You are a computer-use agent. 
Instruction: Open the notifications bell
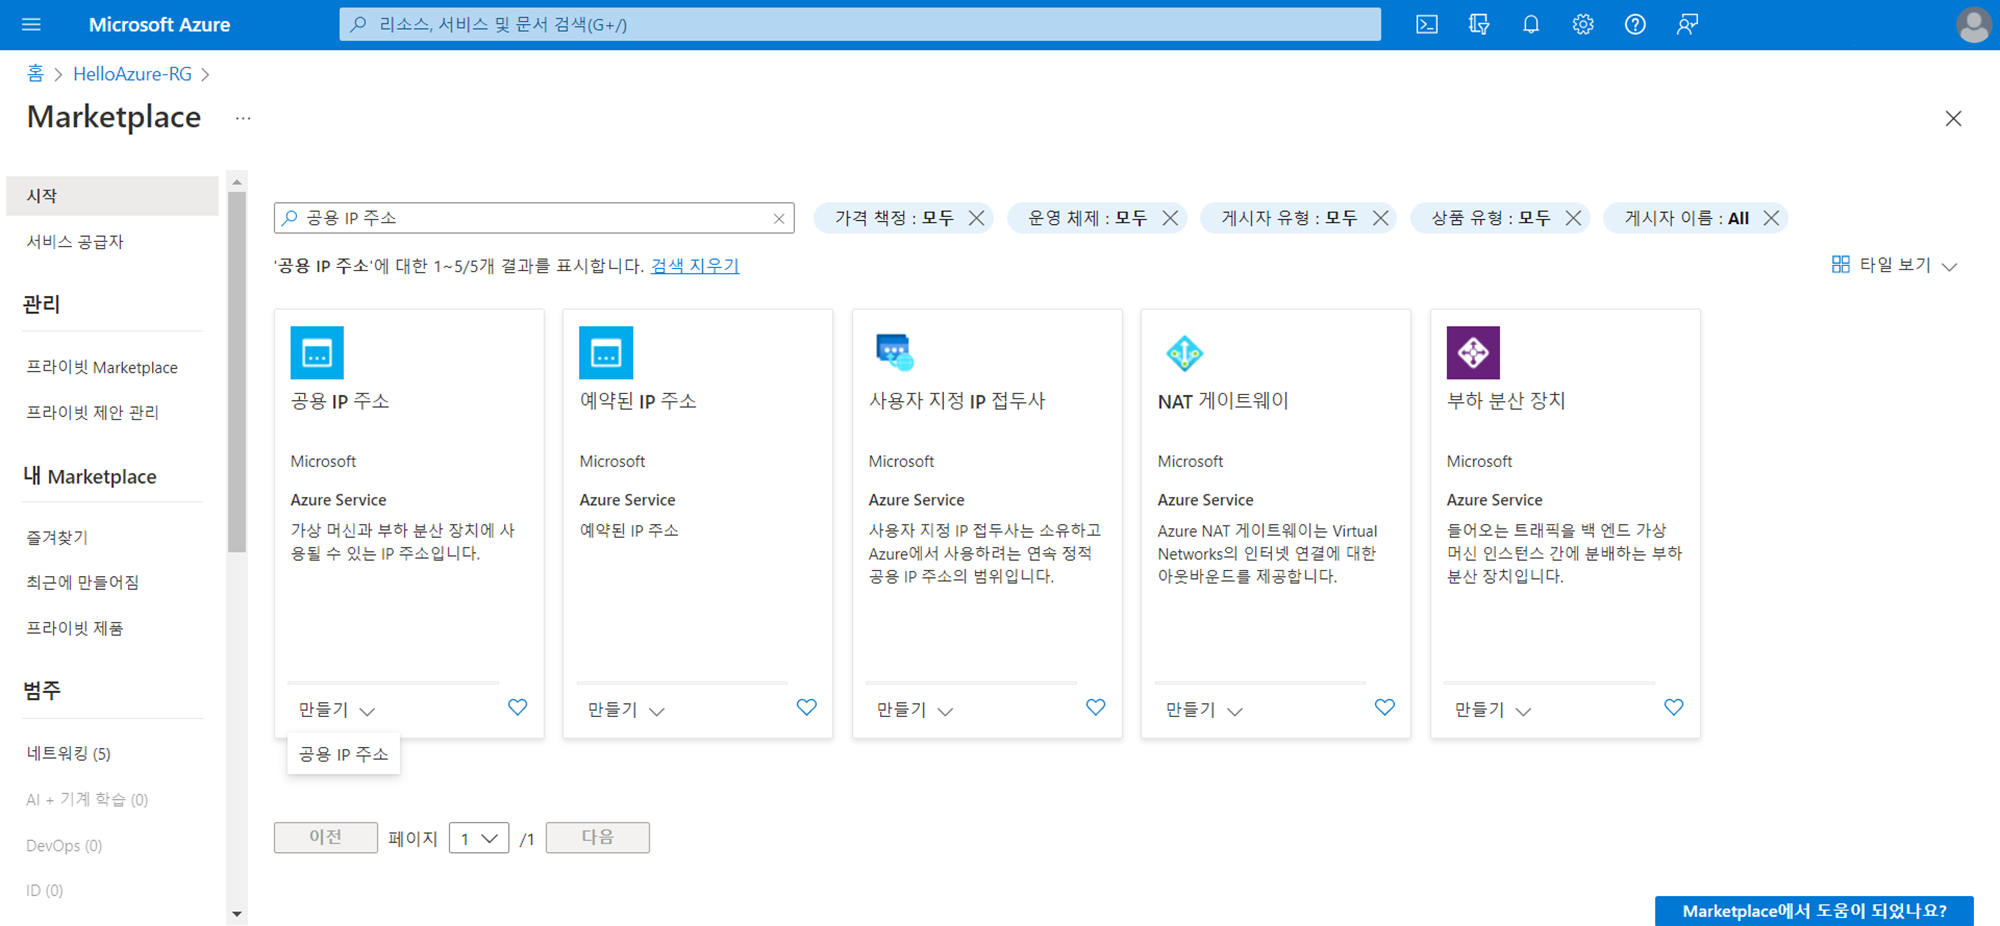pos(1531,24)
